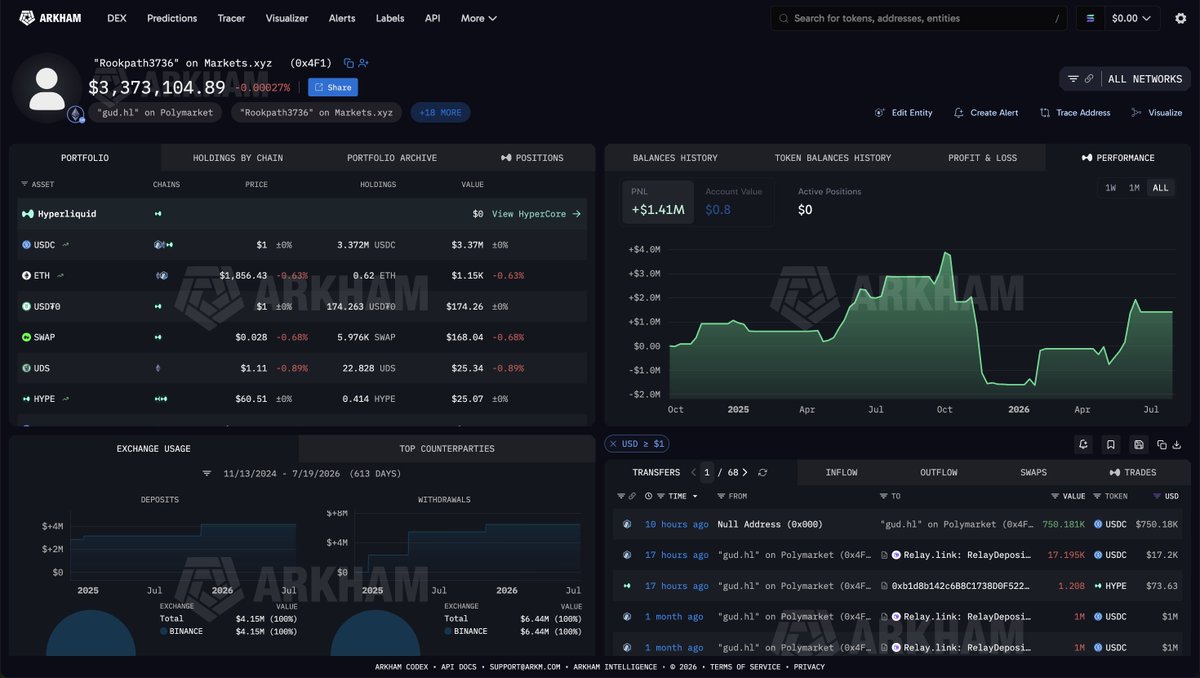Click the filter icon beside exchange date range
The image size is (1200, 678).
tap(207, 474)
